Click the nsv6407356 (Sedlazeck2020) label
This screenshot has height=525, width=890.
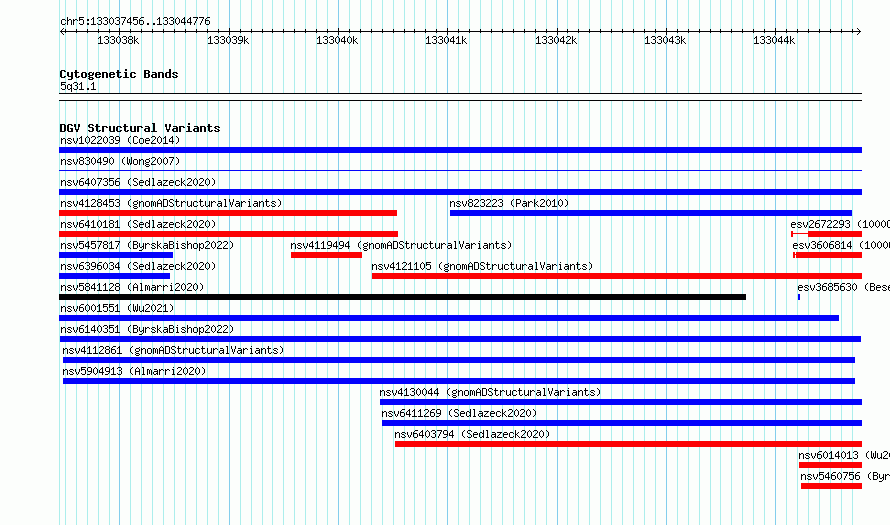[138, 182]
